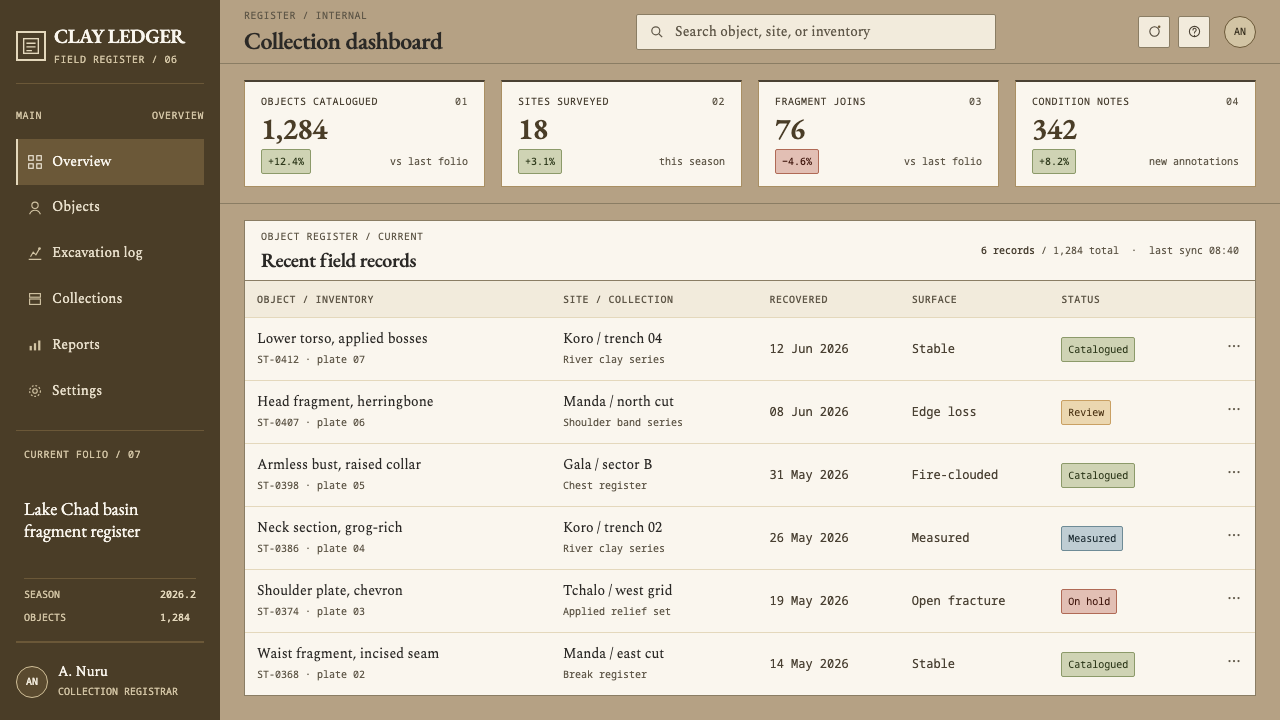The height and width of the screenshot is (720, 1280).
Task: Click the date 31 May 2026
Action: point(809,475)
